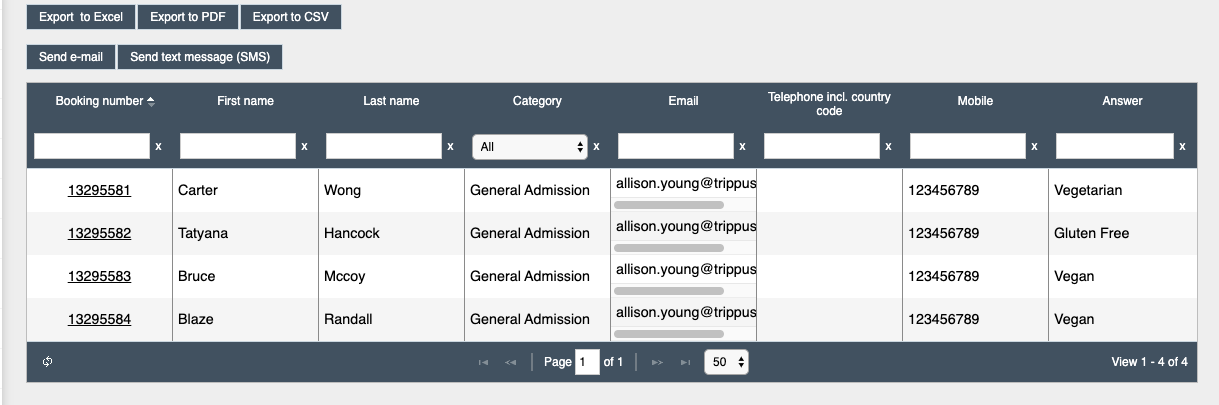Select the Hancock last name cell
The height and width of the screenshot is (405, 1219).
coord(391,233)
